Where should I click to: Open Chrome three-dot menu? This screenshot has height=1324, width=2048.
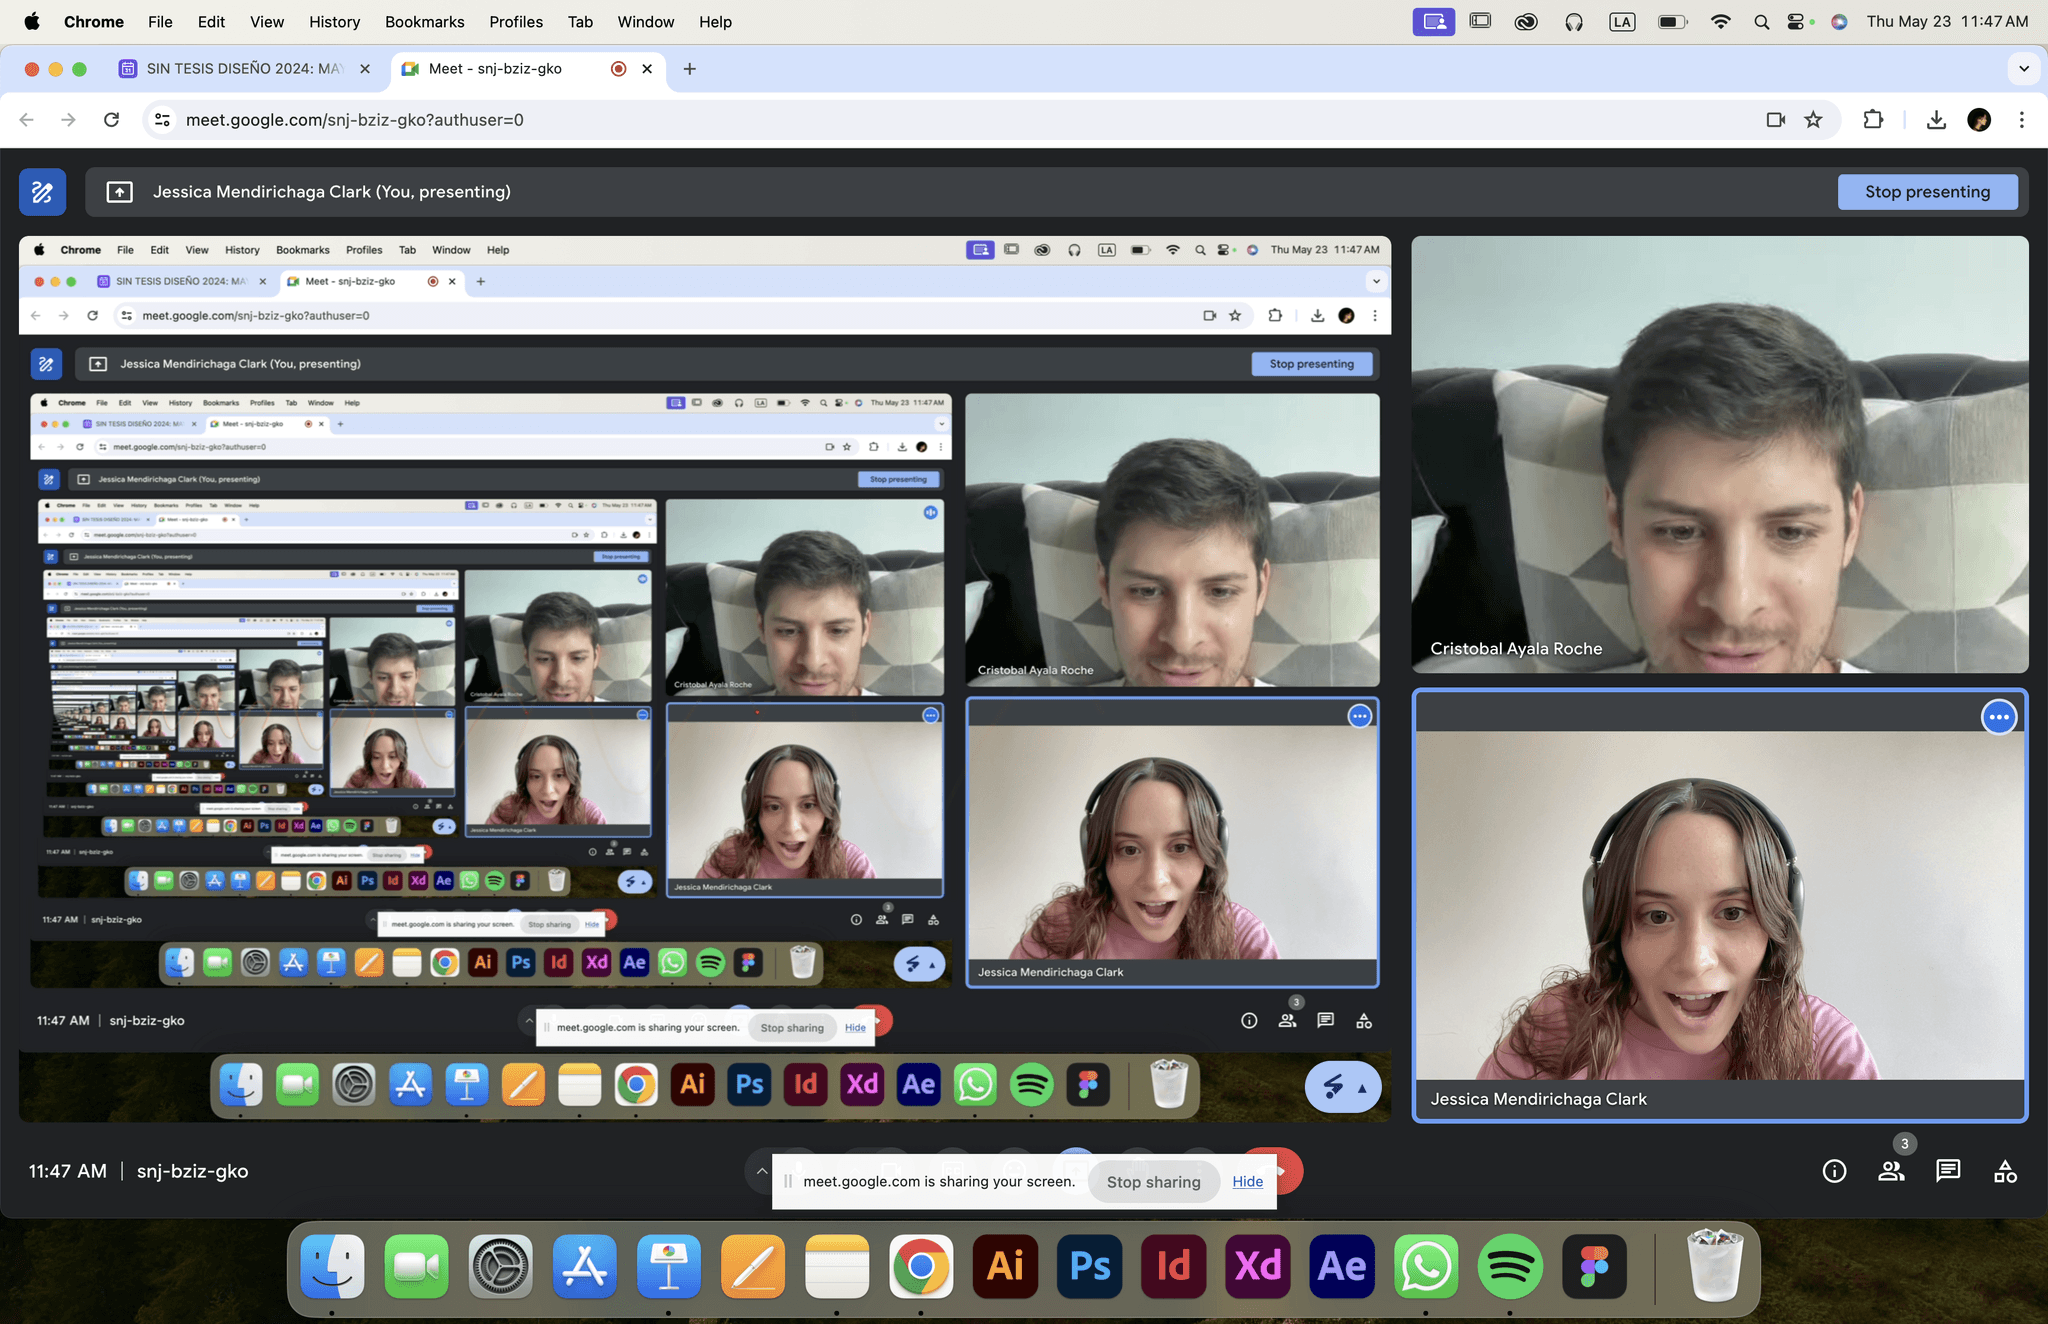(x=2021, y=120)
